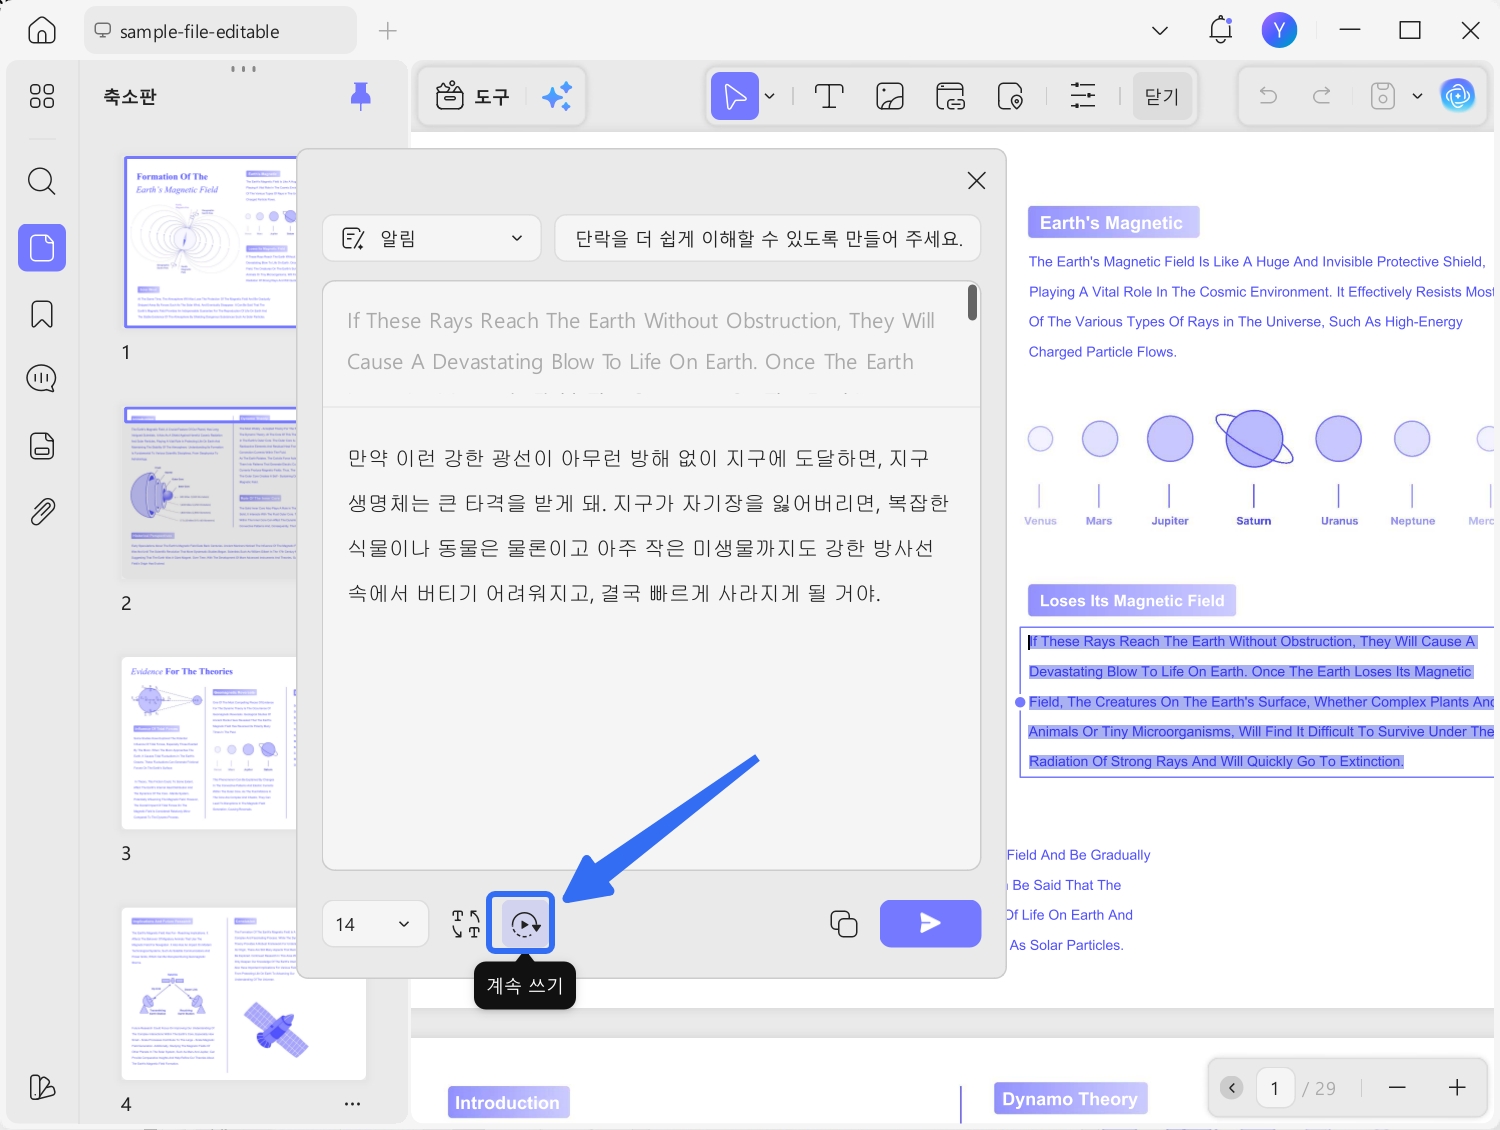Viewport: 1500px width, 1130px height.
Task: Open the bookmarks panel icon
Action: click(42, 314)
